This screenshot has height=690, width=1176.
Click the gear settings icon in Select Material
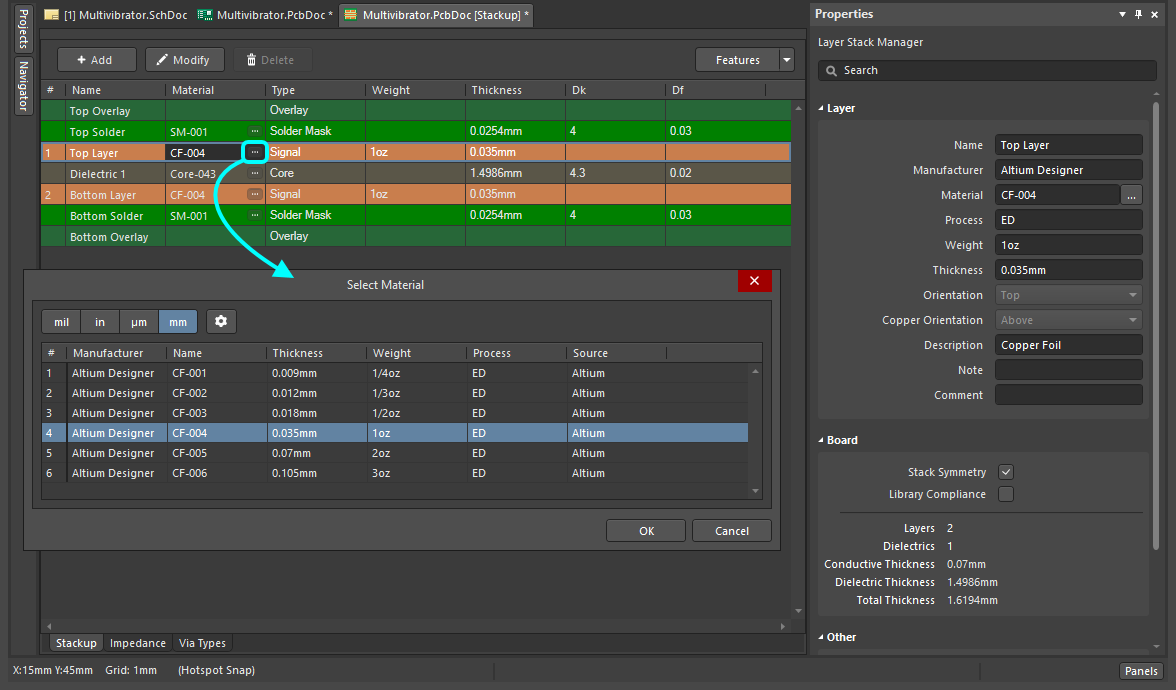(221, 322)
